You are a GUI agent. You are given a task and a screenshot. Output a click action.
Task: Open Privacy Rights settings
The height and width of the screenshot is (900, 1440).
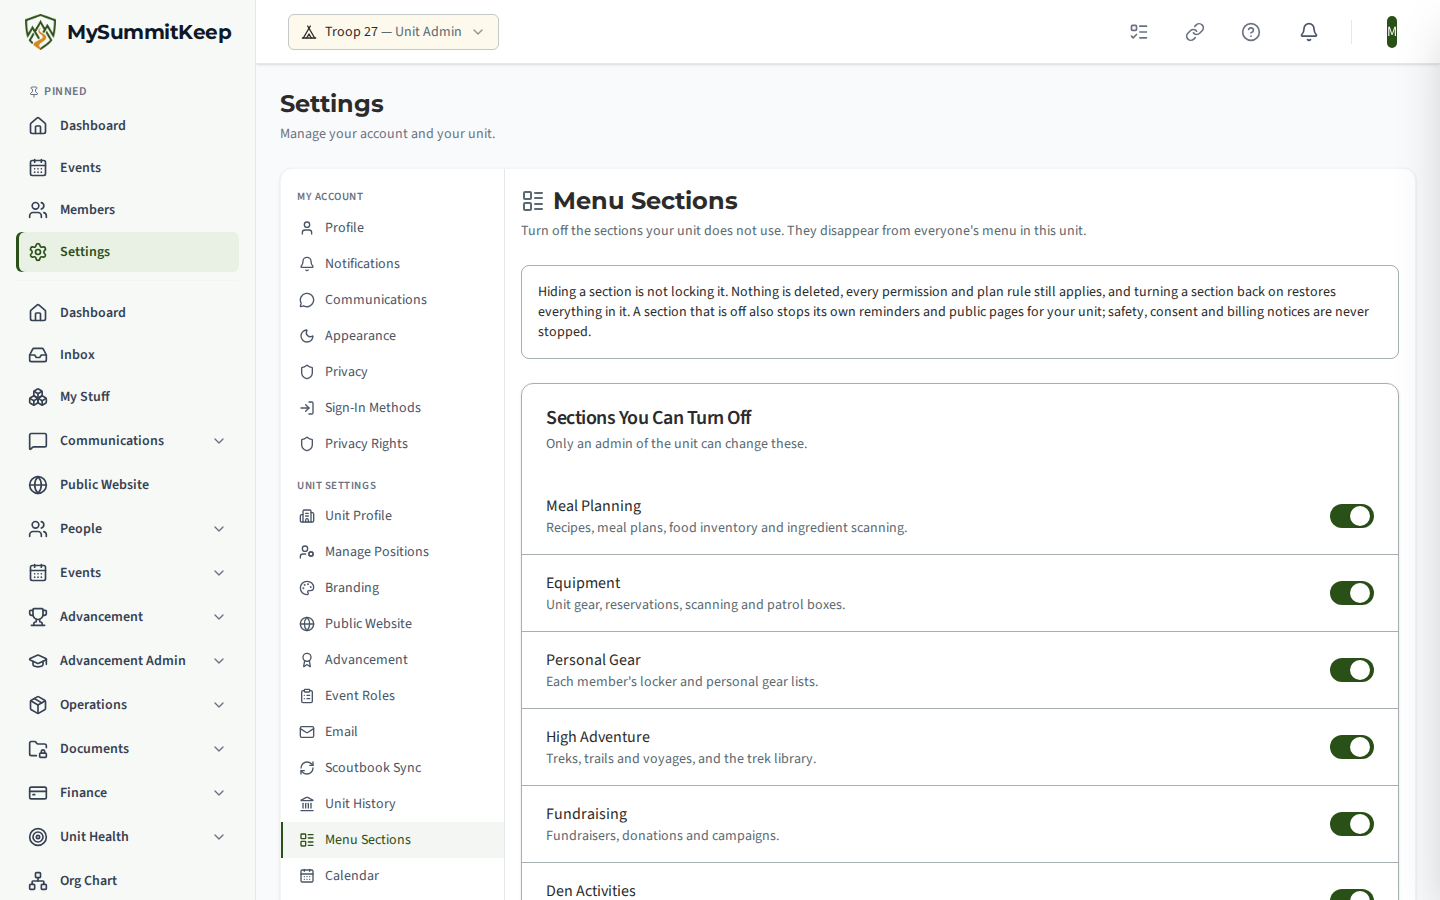tap(392, 444)
